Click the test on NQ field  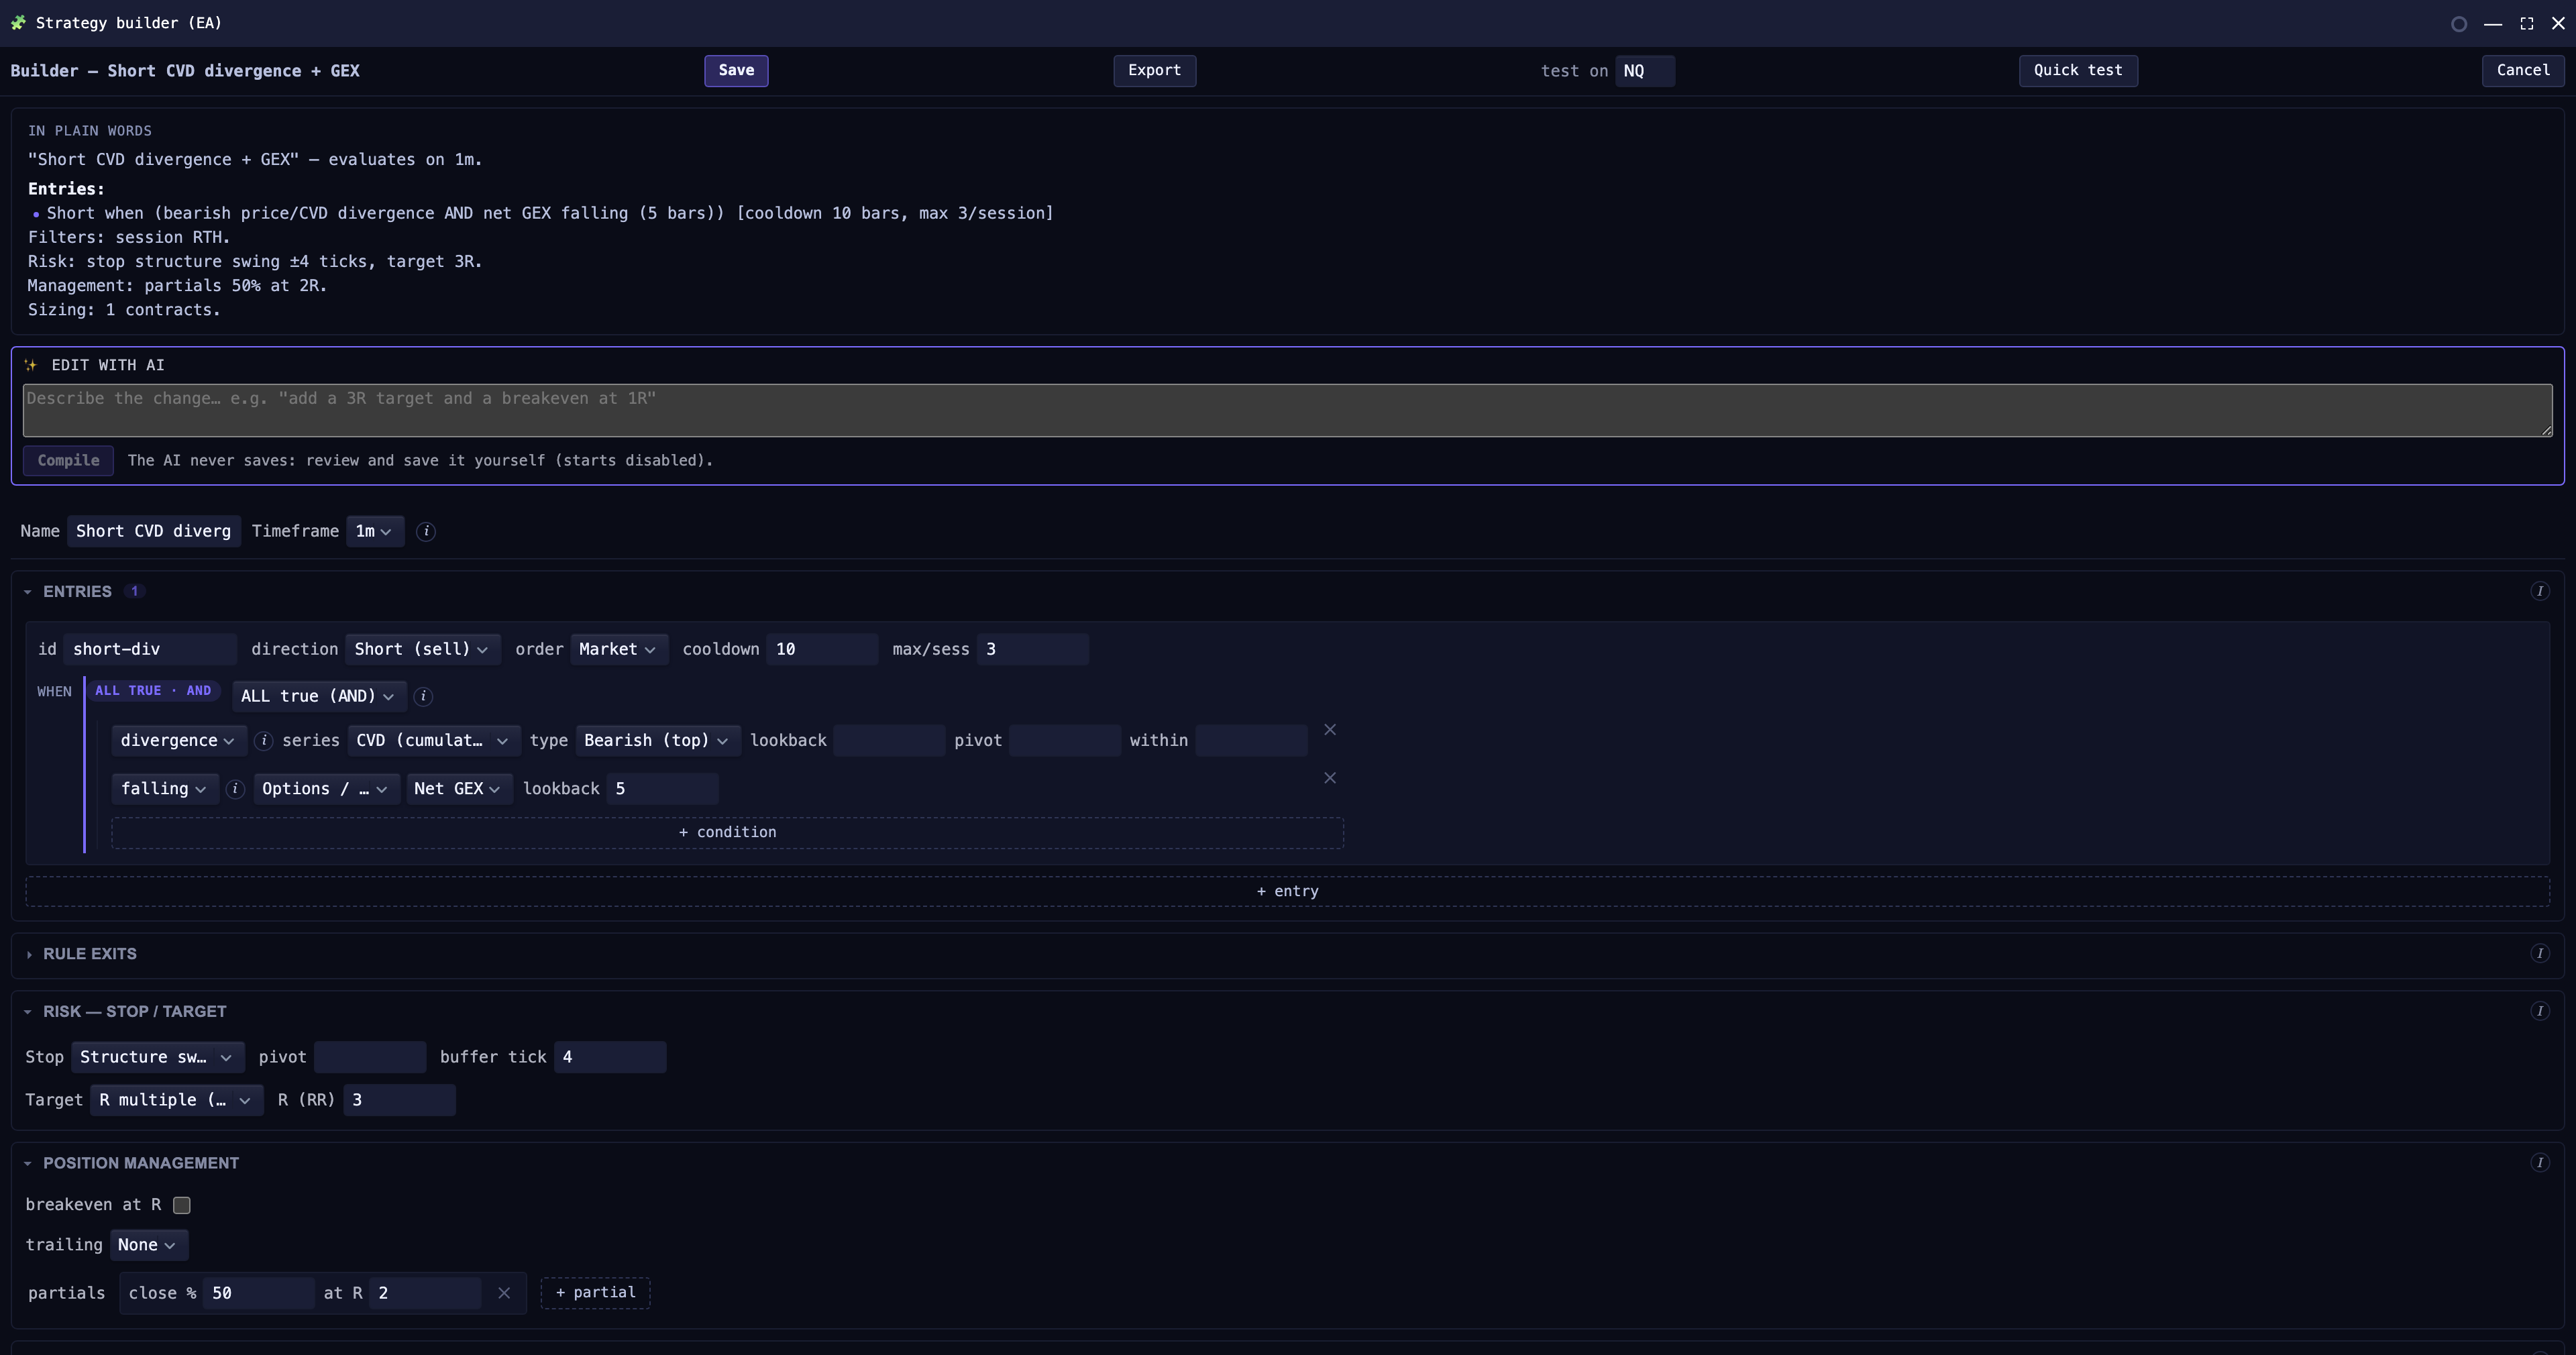point(1644,71)
